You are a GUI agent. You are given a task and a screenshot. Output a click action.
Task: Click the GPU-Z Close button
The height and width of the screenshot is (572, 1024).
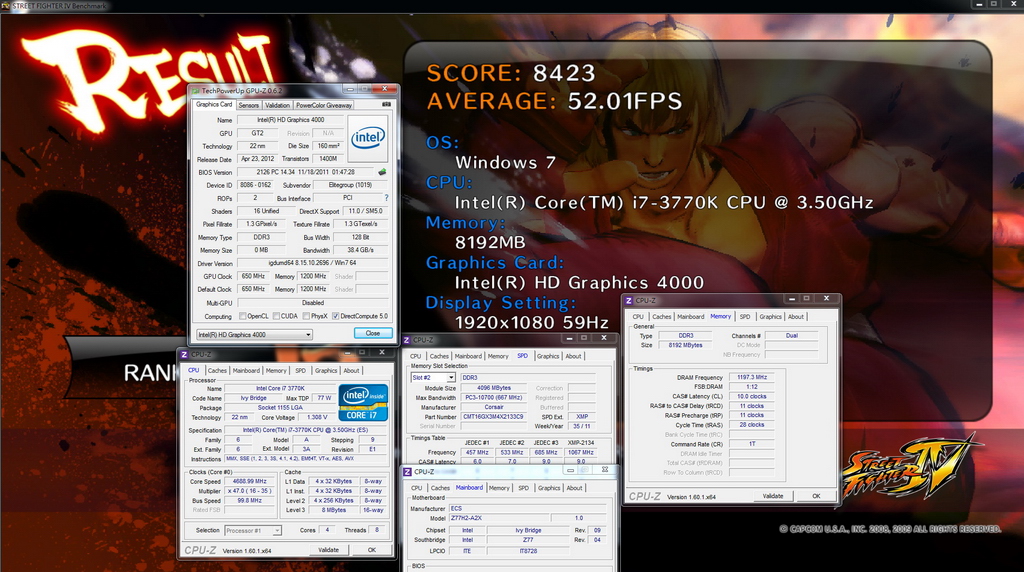coord(373,333)
